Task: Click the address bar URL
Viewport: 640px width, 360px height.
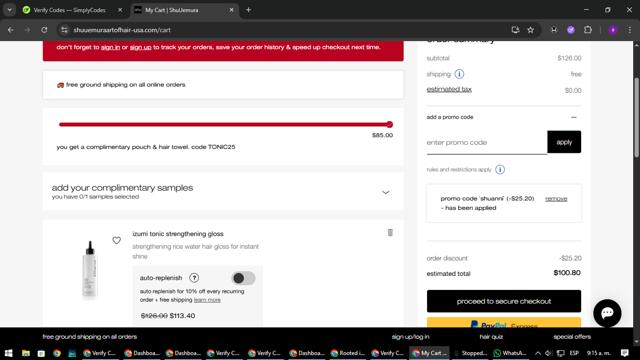Action: (122, 30)
